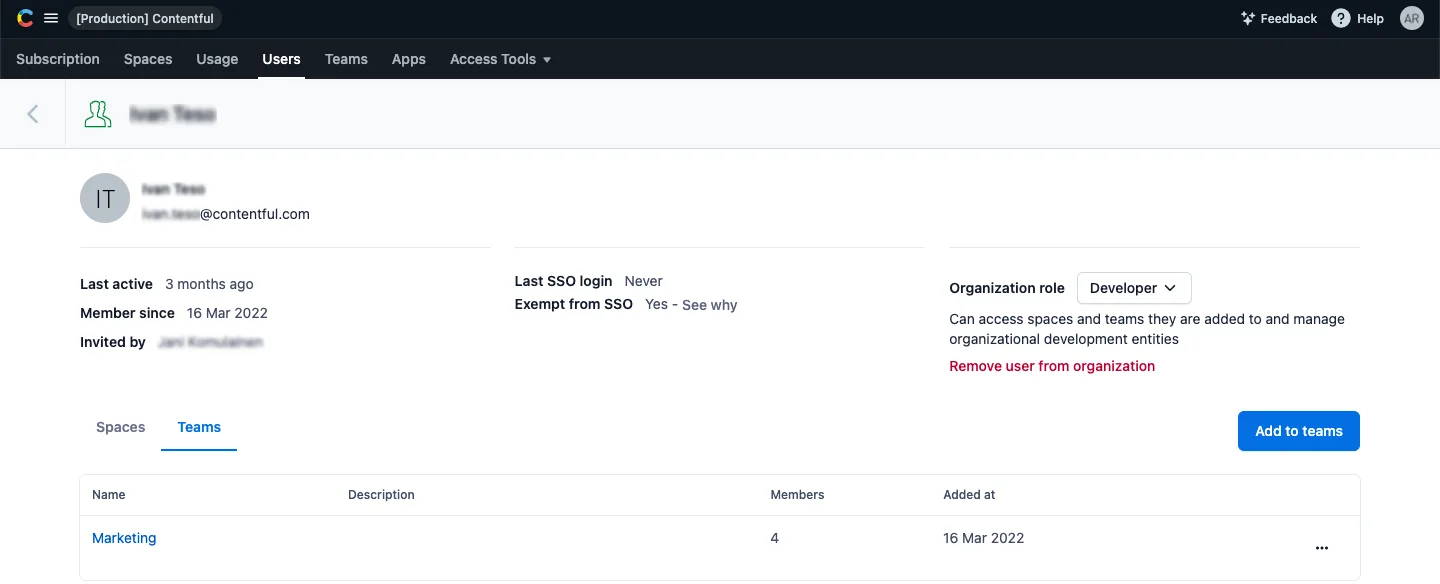
Task: Click the Feedback sparkle icon
Action: point(1248,18)
